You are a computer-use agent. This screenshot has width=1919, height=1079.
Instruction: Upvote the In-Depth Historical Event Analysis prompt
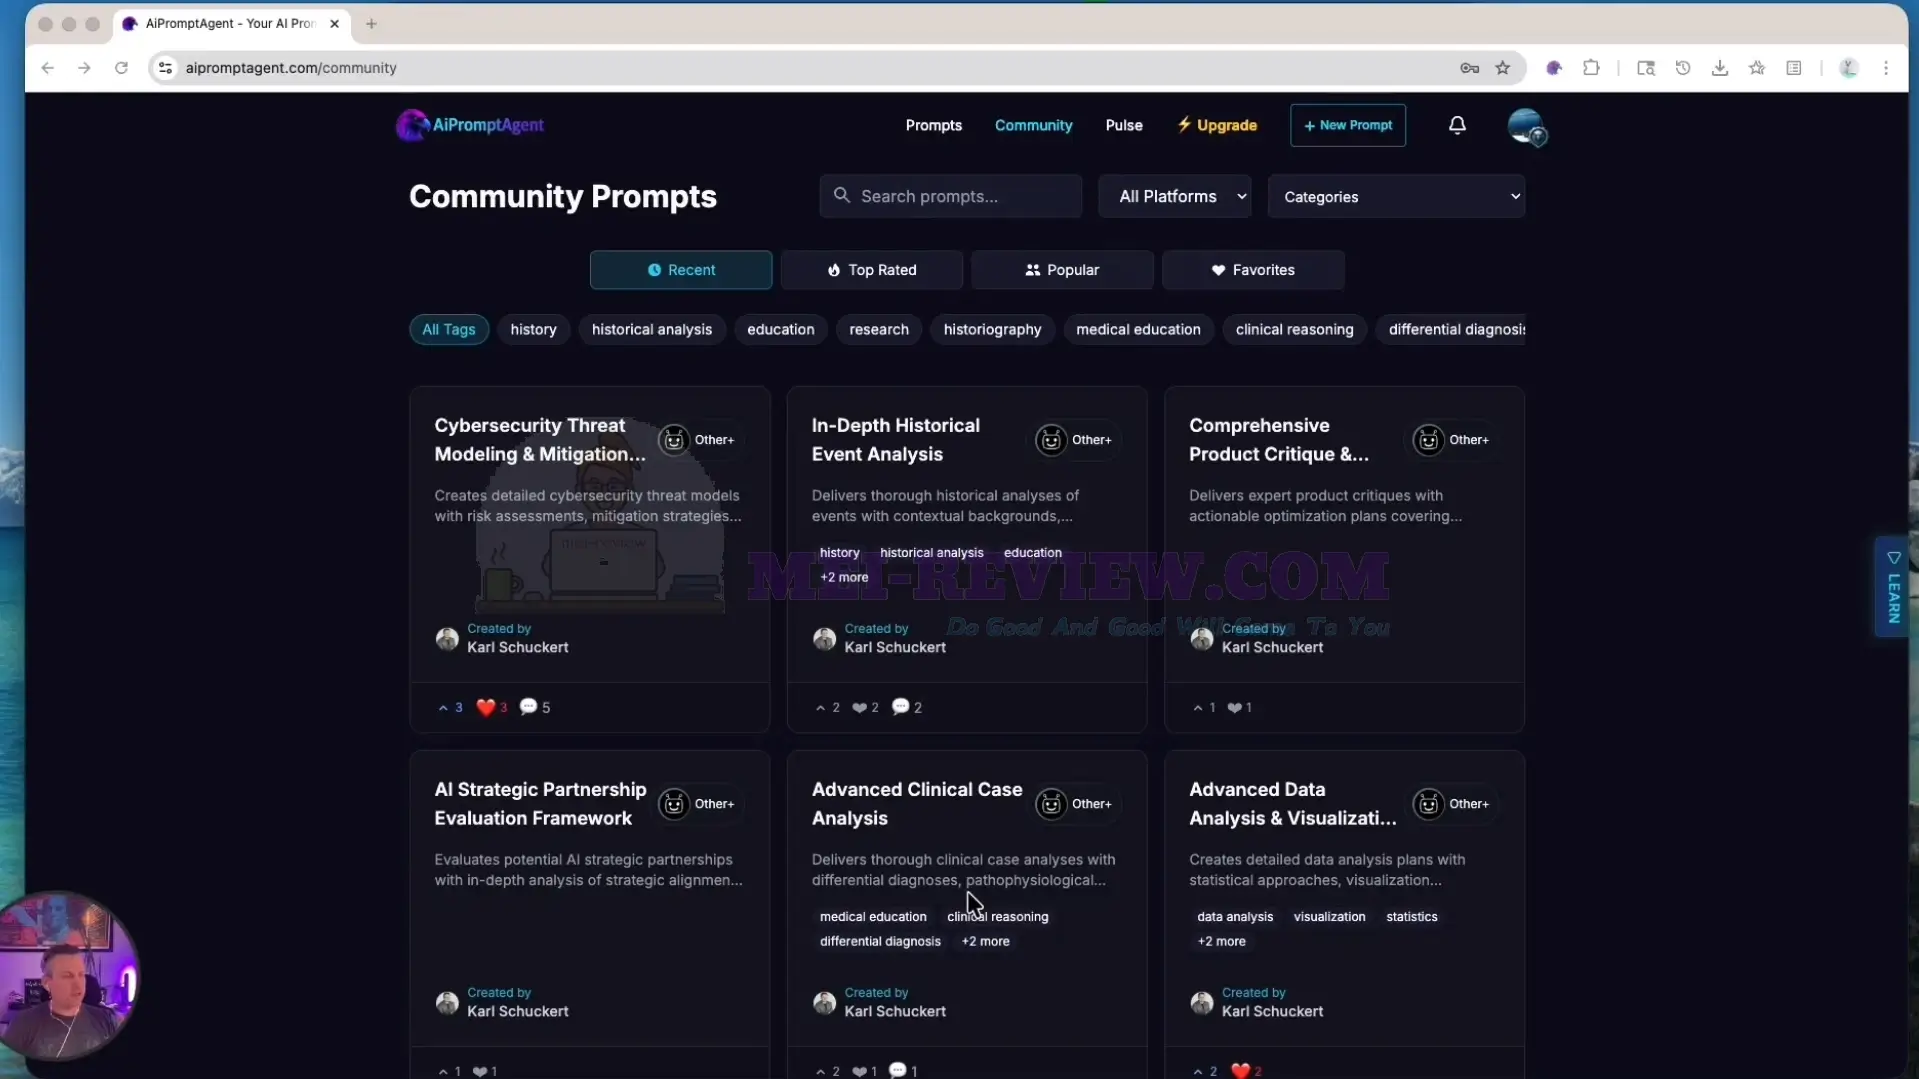(827, 707)
